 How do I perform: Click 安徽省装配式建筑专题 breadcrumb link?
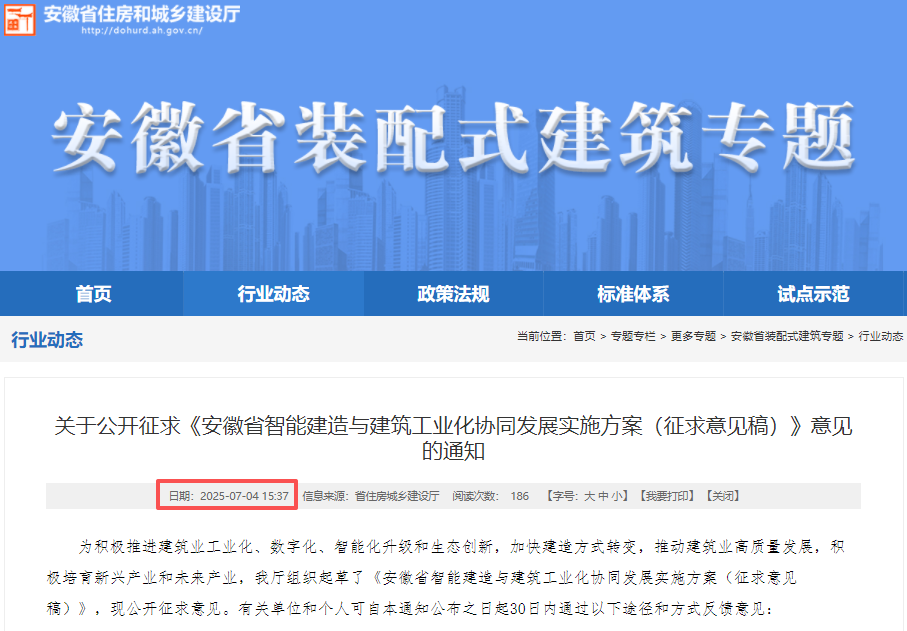point(787,337)
